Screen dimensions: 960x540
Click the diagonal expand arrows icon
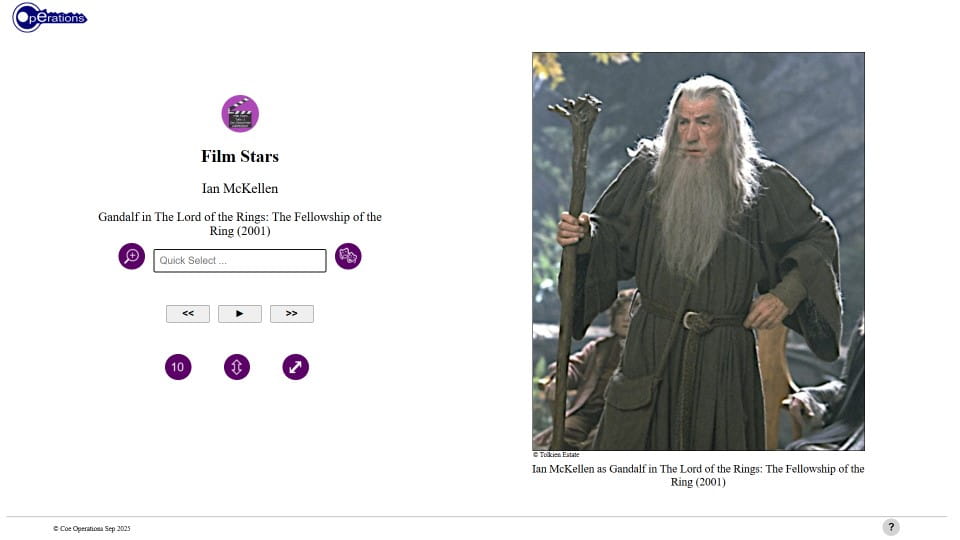click(296, 367)
